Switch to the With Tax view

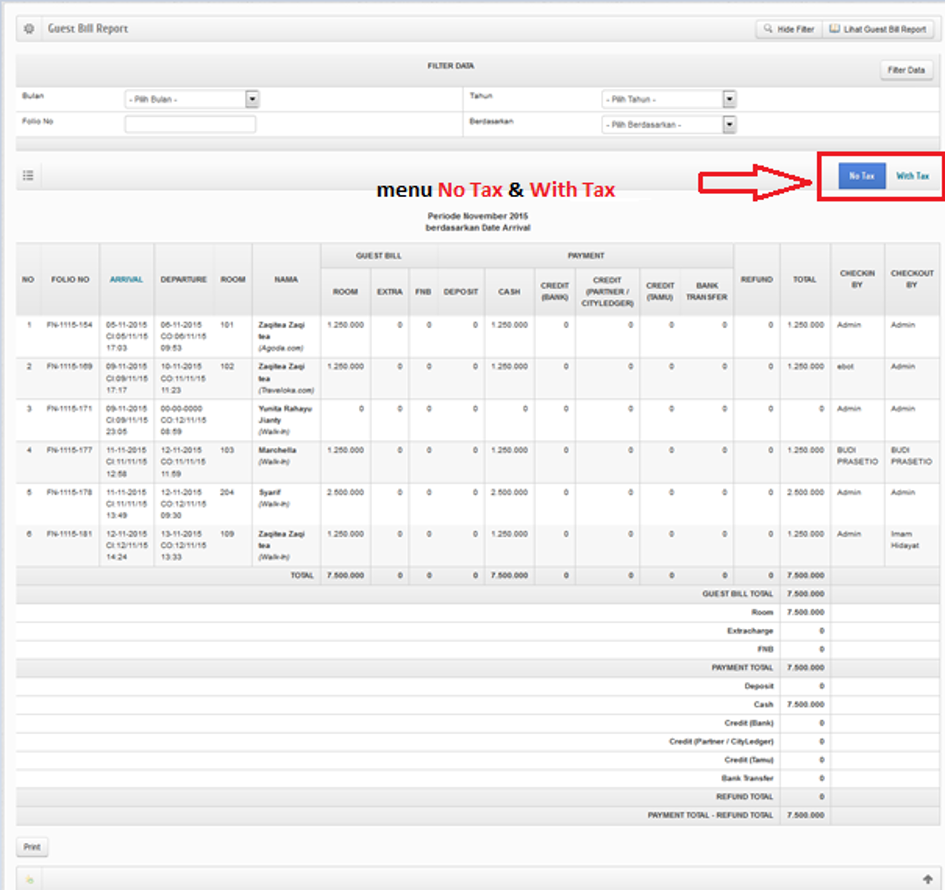912,176
